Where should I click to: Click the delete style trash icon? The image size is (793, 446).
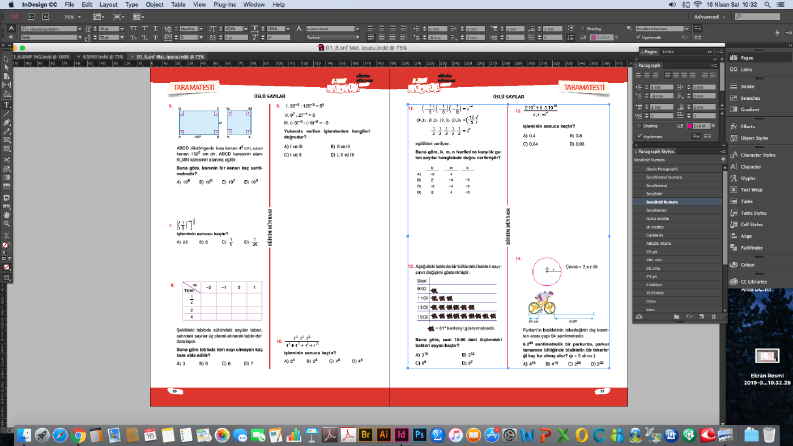point(714,317)
